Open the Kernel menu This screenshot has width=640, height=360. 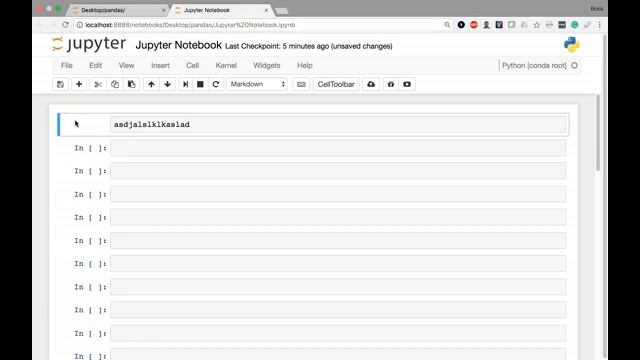pos(226,65)
